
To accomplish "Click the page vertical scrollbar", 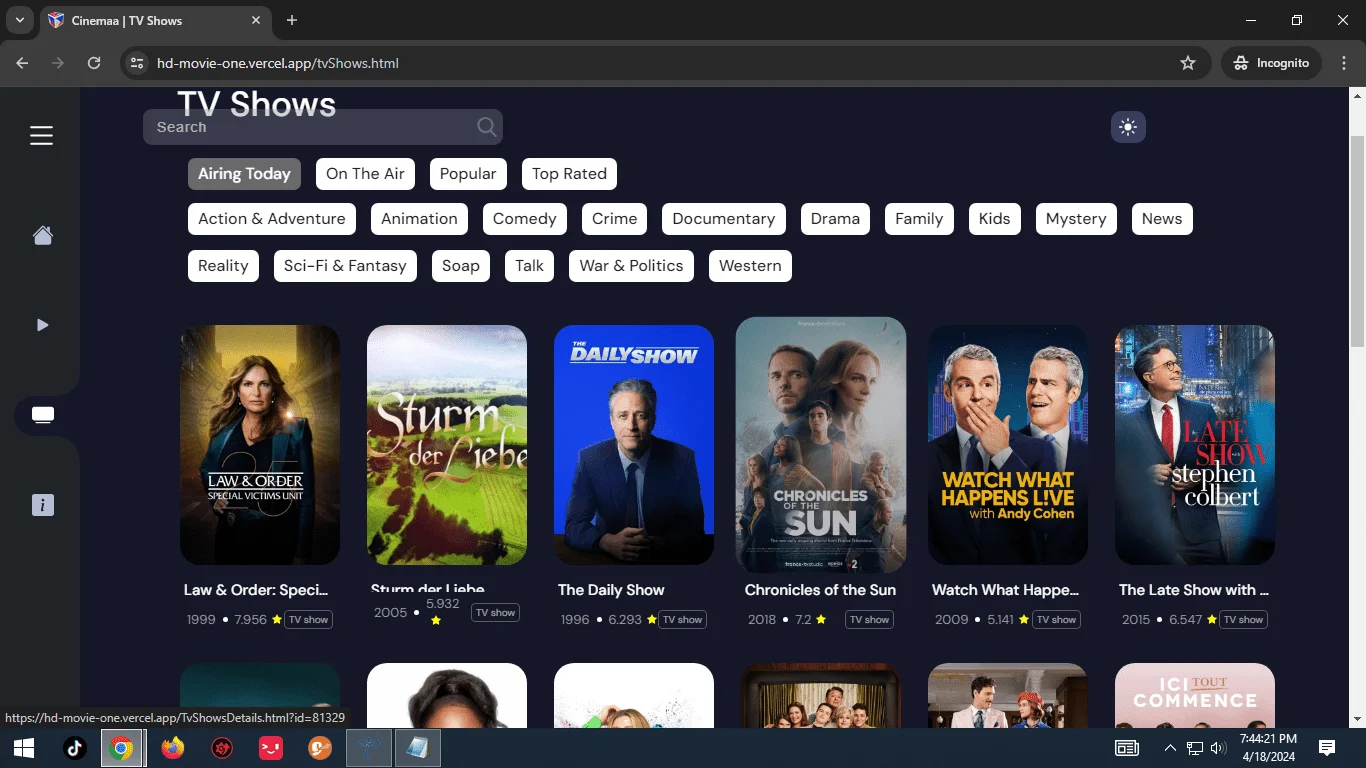I will point(1357,240).
